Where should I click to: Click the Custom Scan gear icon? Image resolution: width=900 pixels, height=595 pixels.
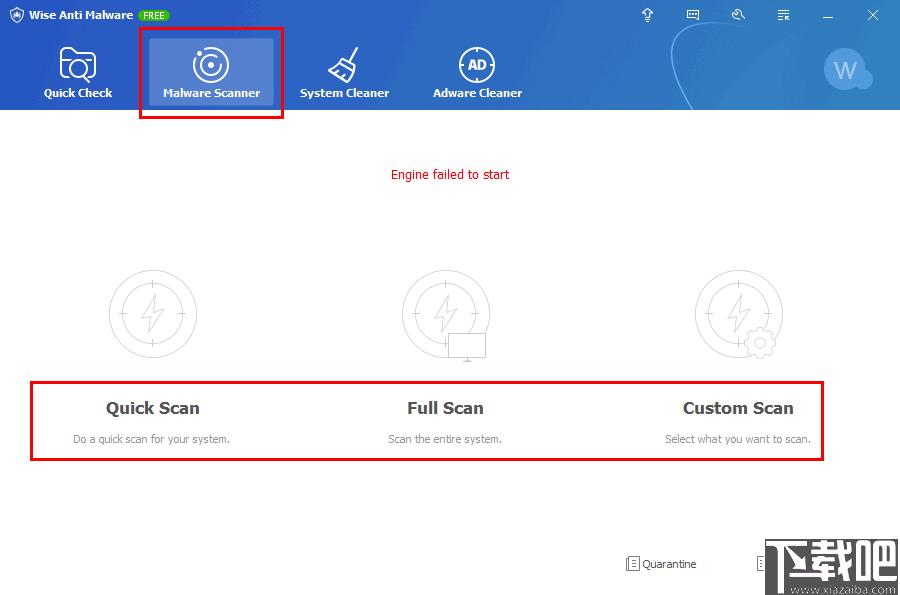coord(739,314)
